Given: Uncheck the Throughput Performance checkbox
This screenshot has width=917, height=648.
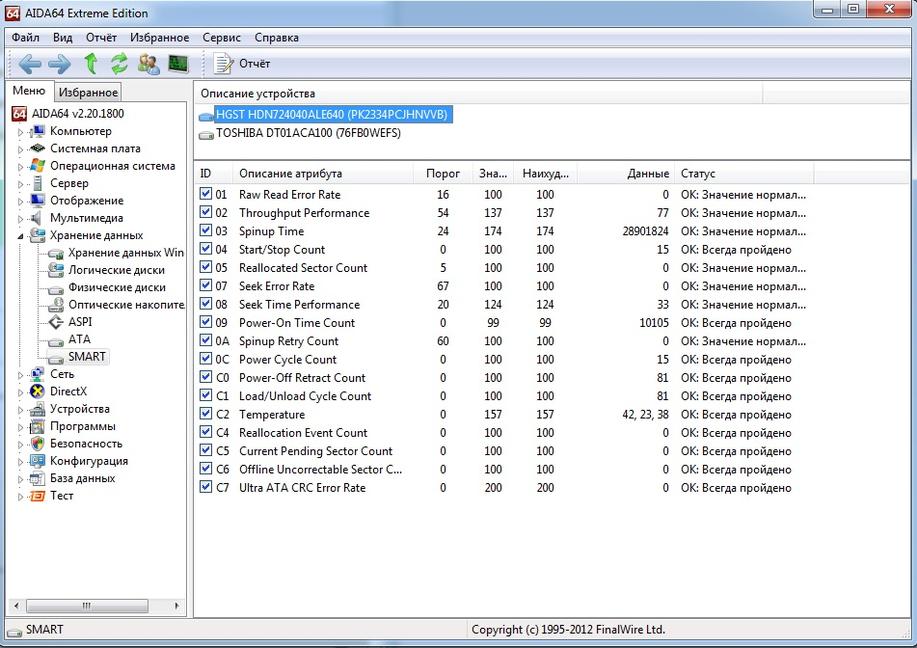Looking at the screenshot, I should (x=206, y=212).
